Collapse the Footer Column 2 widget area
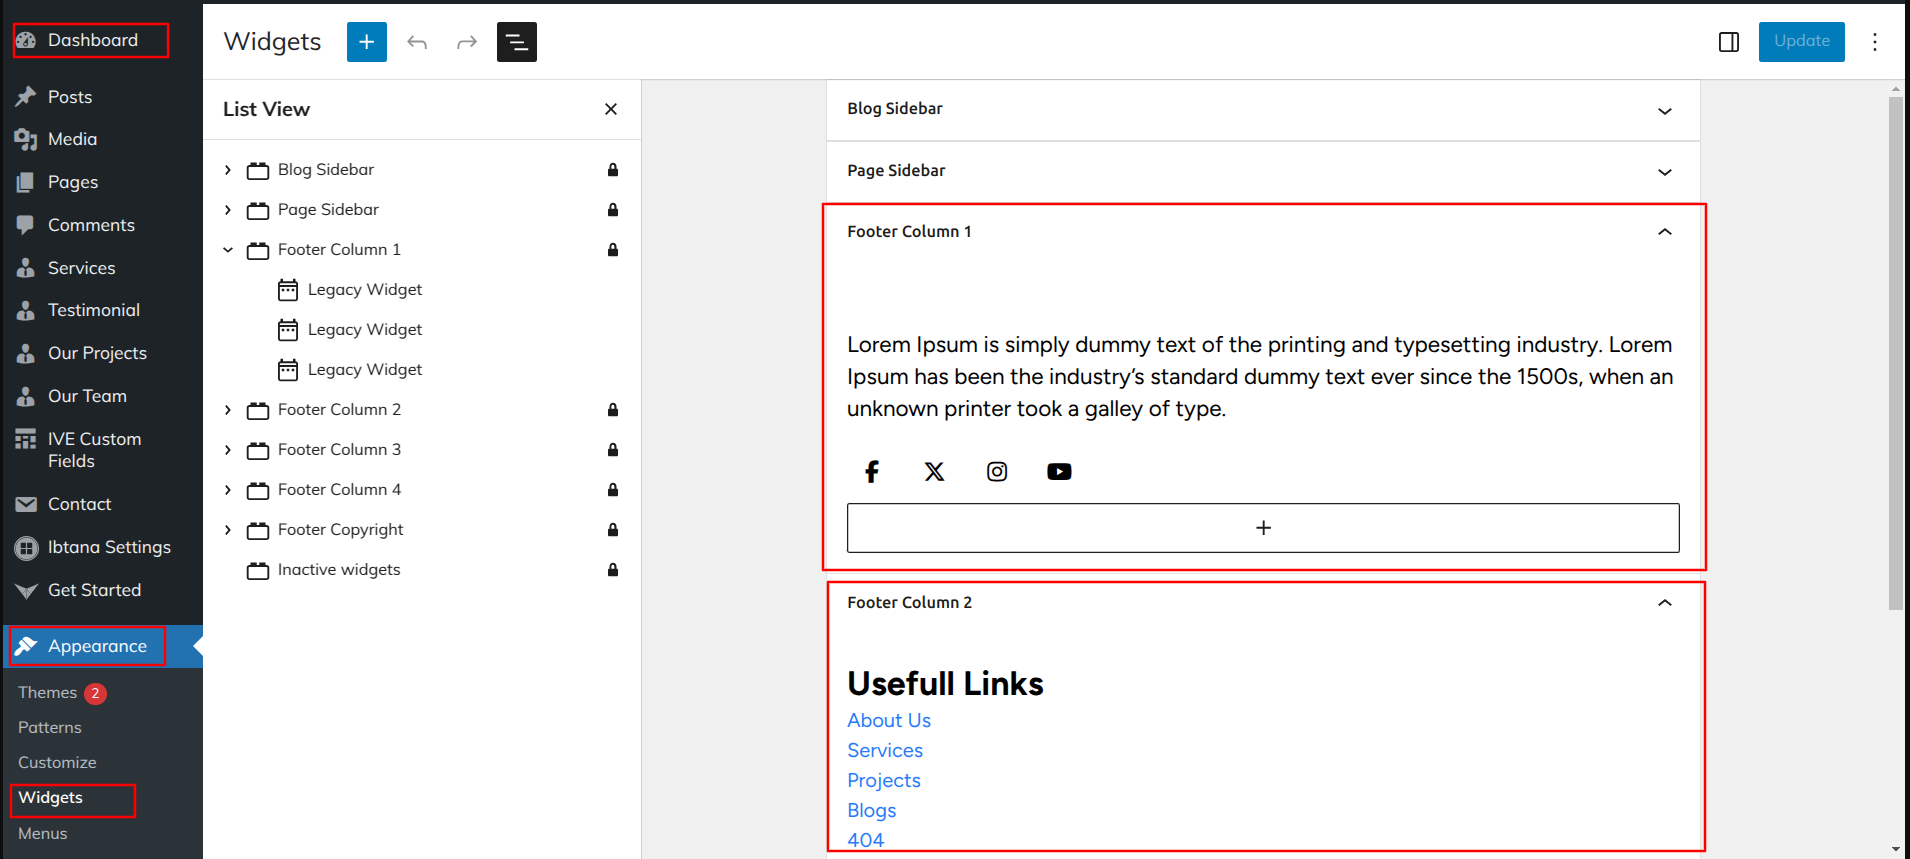 point(1664,603)
